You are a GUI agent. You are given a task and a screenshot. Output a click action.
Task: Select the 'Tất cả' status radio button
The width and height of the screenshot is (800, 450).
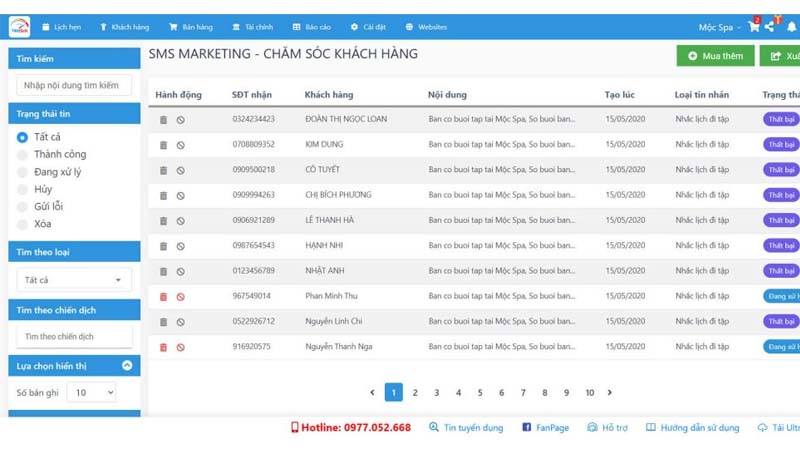tap(22, 137)
